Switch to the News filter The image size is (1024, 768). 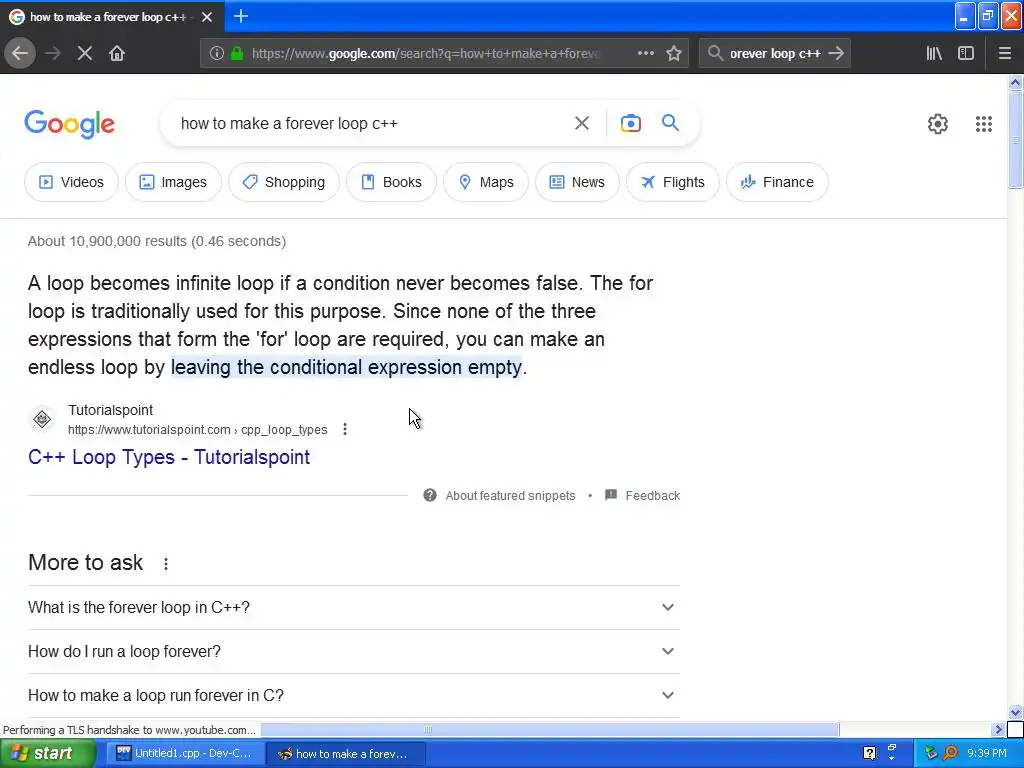(x=577, y=182)
